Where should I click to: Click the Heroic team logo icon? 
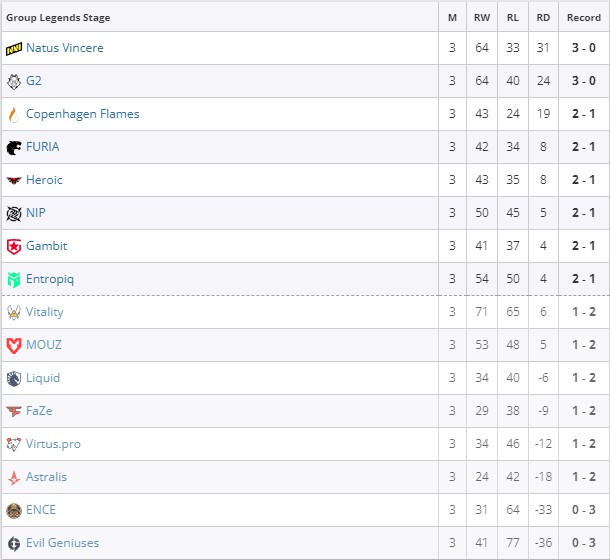pyautogui.click(x=13, y=180)
